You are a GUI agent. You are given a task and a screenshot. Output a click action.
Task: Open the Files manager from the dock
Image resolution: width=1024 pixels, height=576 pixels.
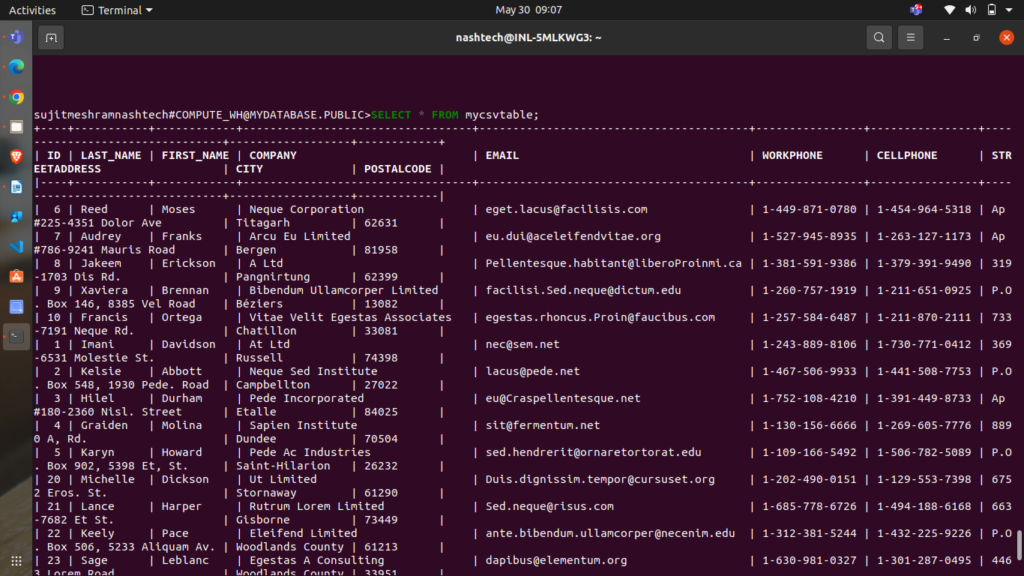[x=16, y=127]
